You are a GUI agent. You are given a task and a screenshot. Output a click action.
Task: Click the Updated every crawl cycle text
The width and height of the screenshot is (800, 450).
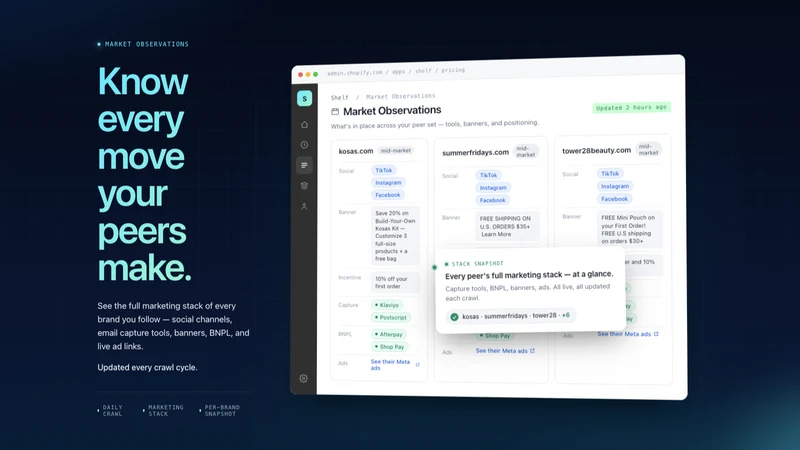pos(147,367)
